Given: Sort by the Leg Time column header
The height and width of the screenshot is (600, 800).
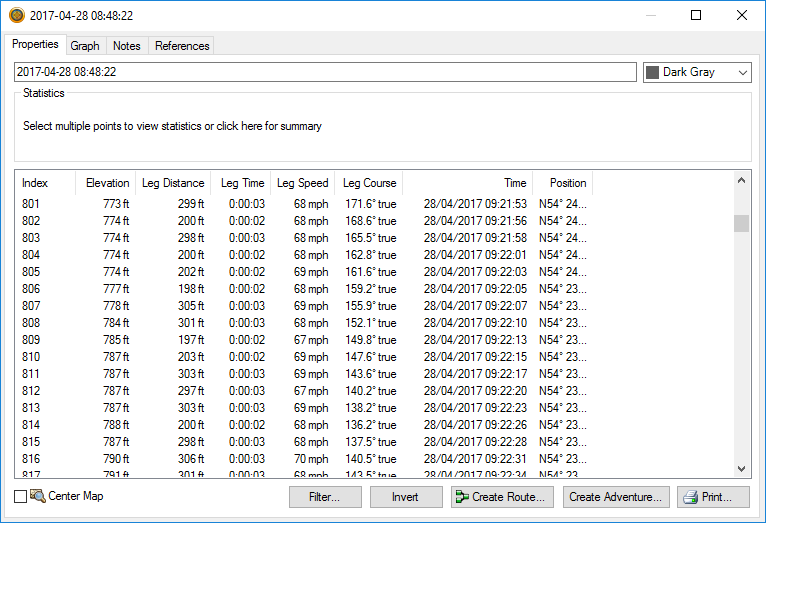Looking at the screenshot, I should click(241, 183).
